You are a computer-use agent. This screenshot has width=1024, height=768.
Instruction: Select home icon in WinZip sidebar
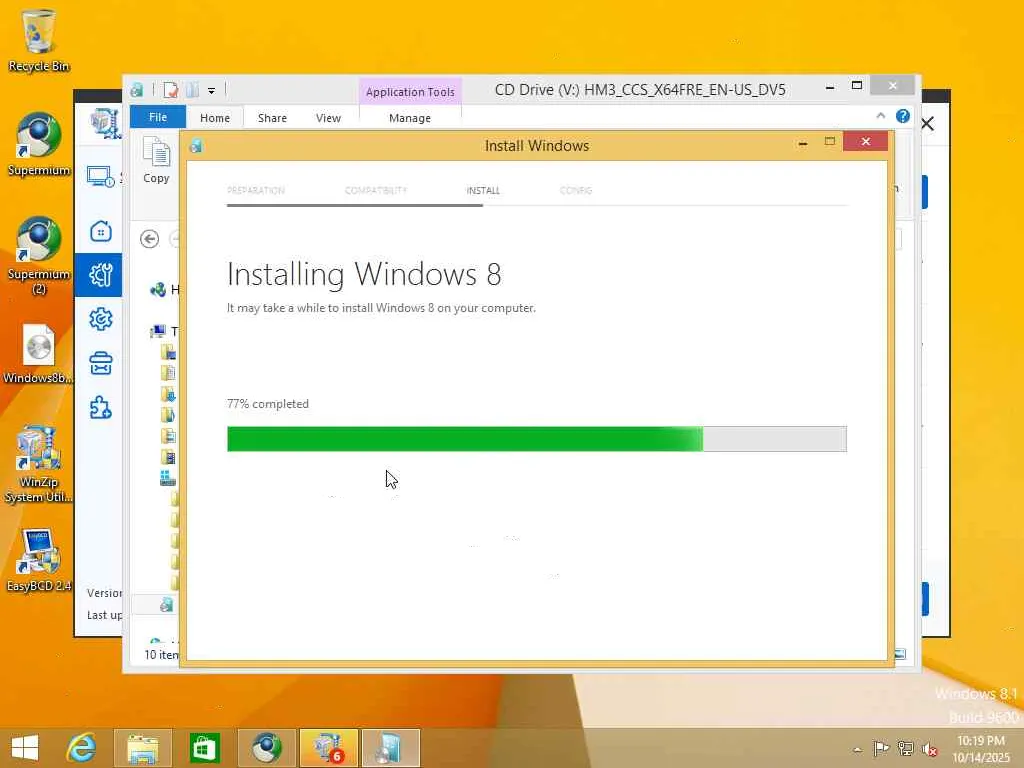click(x=101, y=231)
